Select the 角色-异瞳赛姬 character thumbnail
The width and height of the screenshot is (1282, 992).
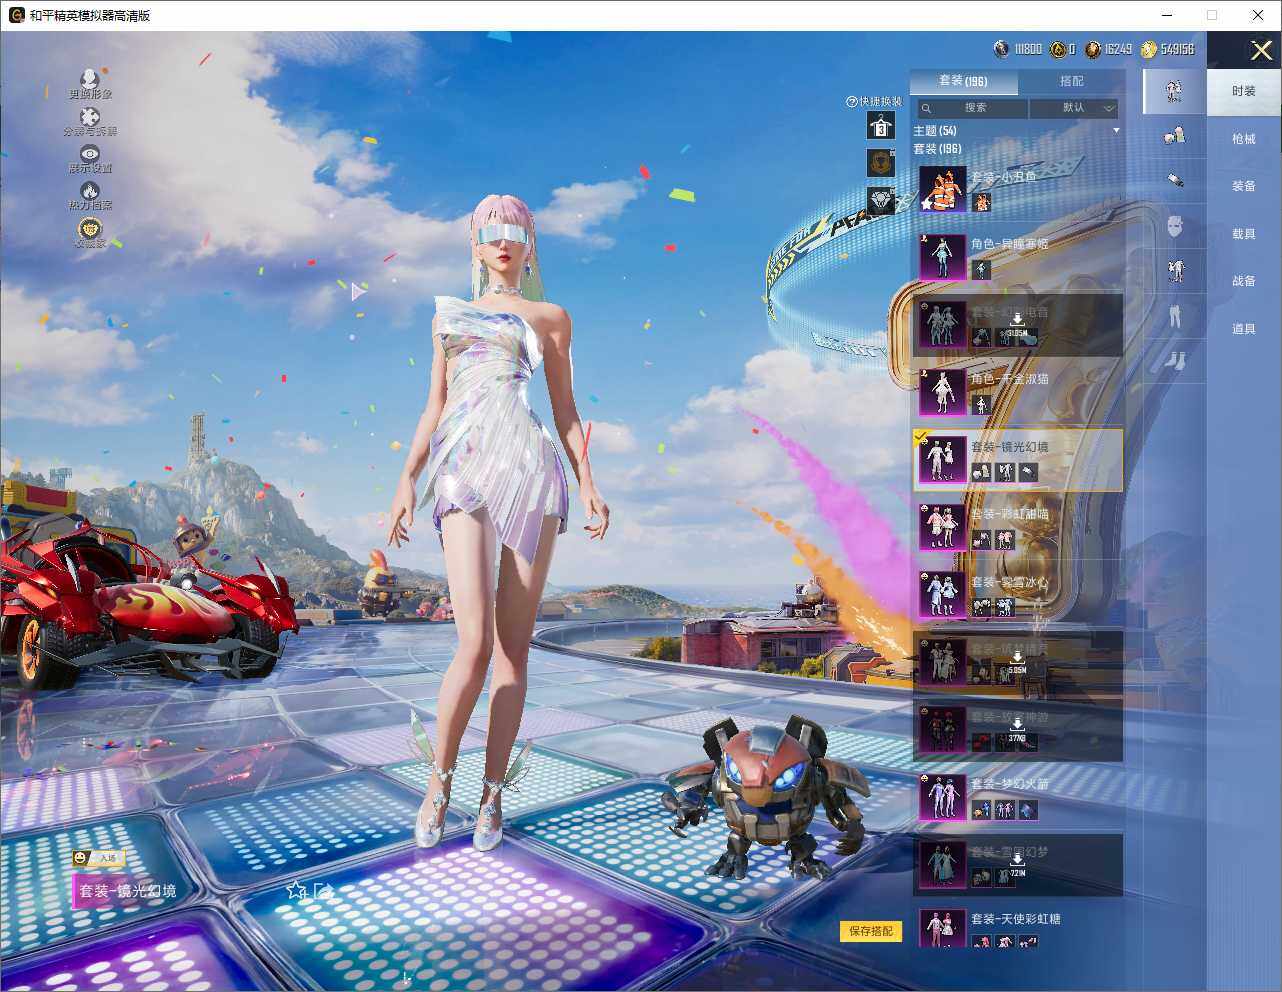(943, 256)
